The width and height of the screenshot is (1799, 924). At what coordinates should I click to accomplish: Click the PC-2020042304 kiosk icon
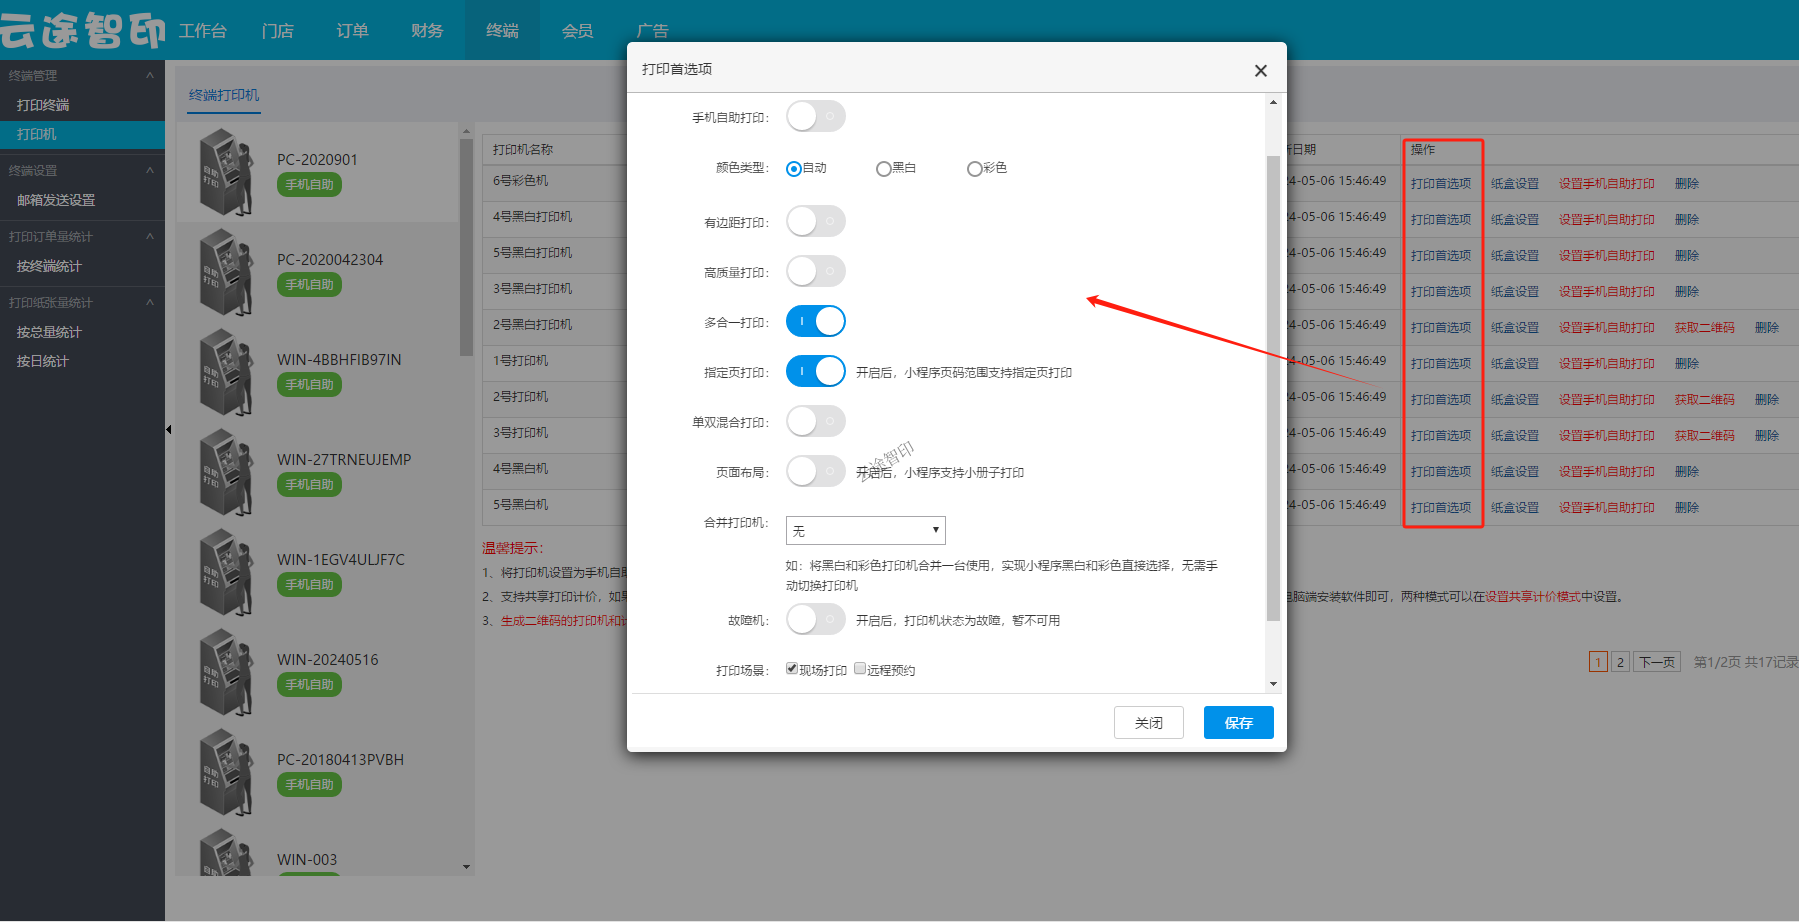point(226,273)
